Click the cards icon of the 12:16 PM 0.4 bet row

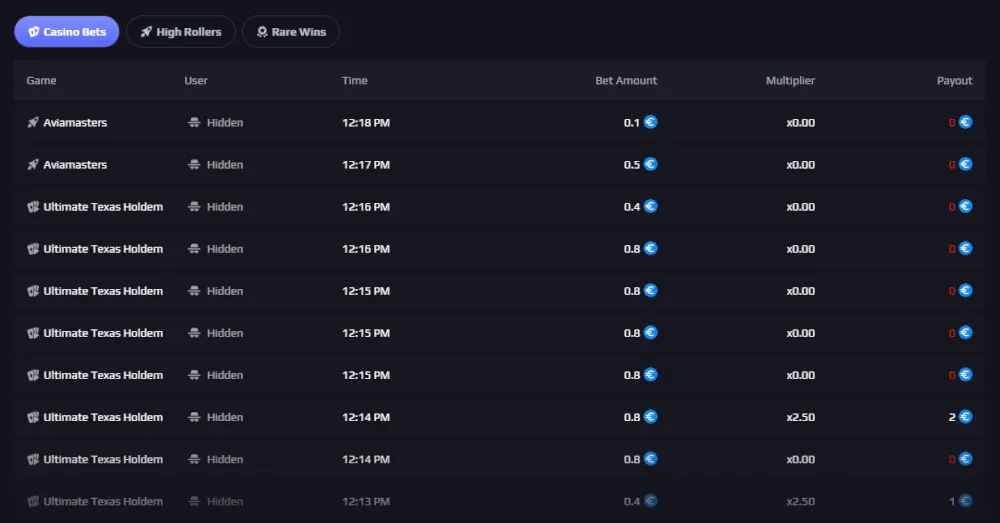(33, 207)
